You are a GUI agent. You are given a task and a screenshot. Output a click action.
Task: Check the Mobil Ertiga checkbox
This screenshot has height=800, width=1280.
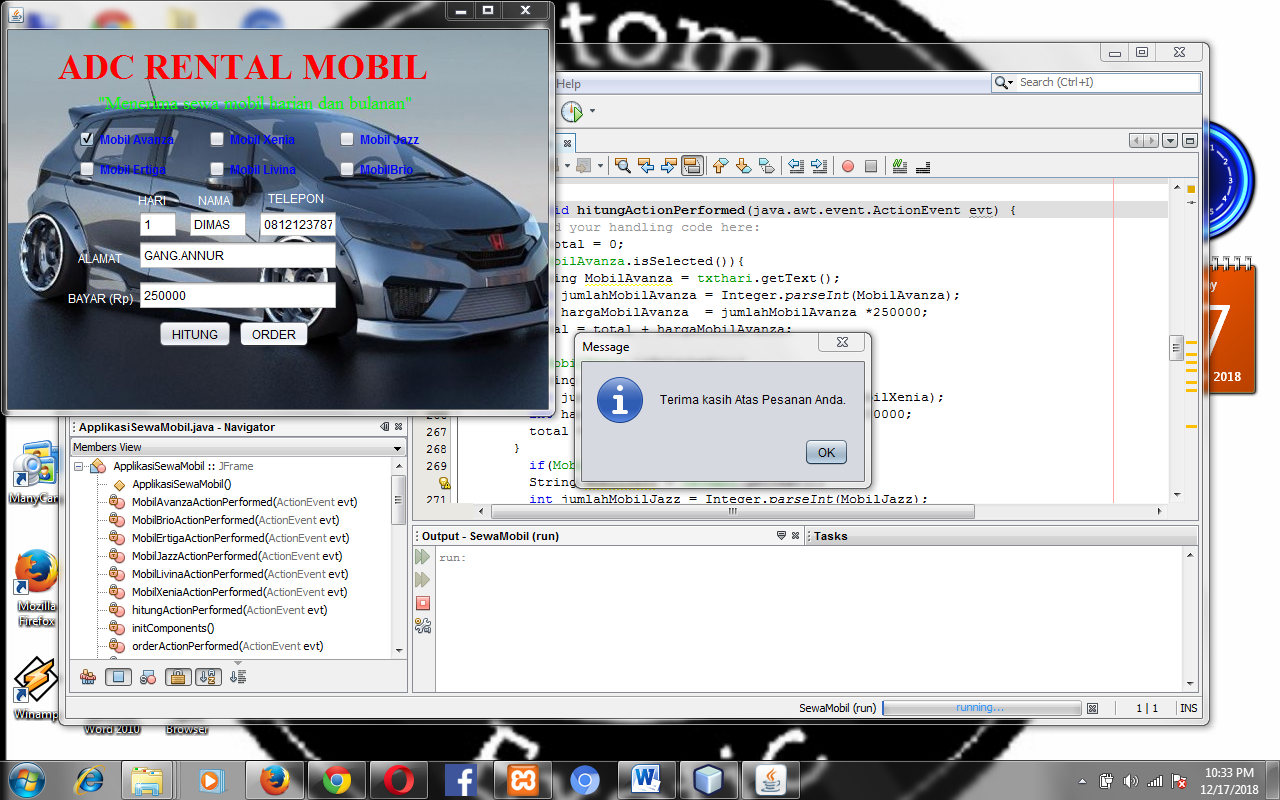point(87,169)
